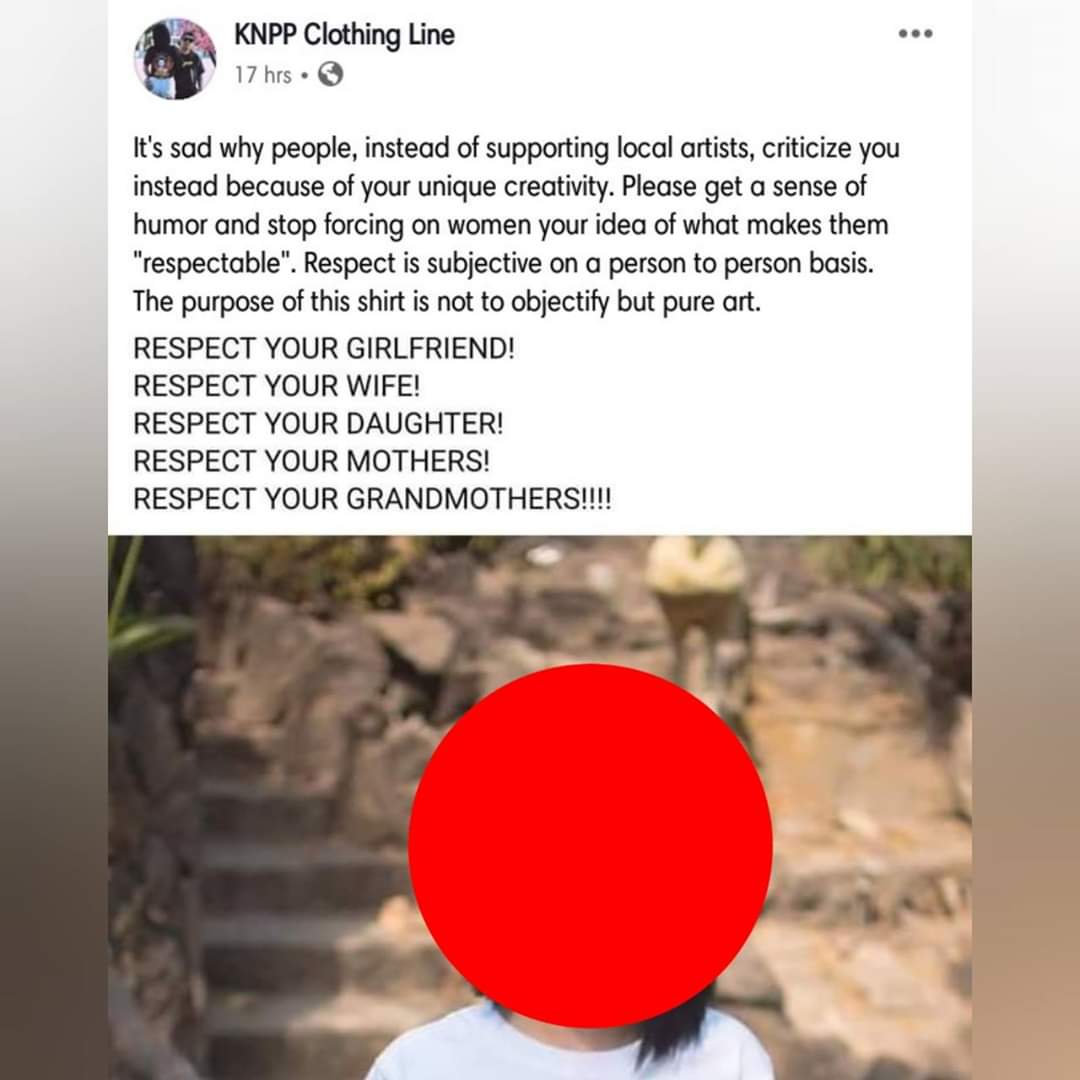
Task: Select the line RESPECT YOUR GRANDMOTHERS!!!!
Action: tap(372, 499)
